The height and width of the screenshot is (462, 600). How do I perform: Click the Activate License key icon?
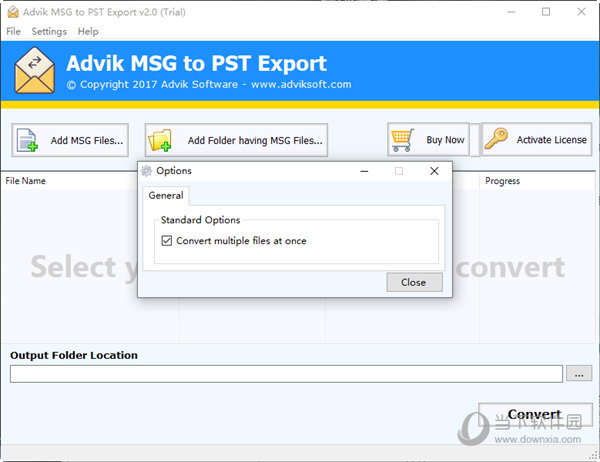[x=496, y=139]
